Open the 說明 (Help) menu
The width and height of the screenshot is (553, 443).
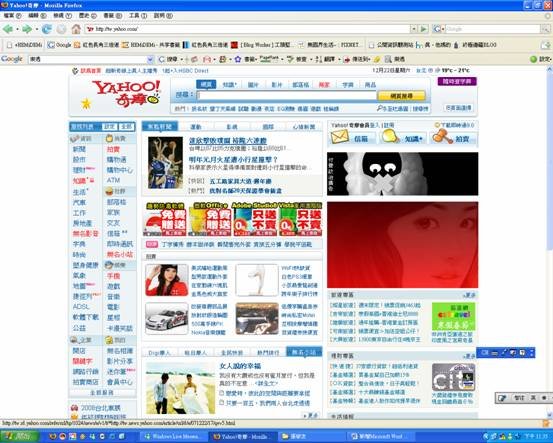click(x=163, y=16)
